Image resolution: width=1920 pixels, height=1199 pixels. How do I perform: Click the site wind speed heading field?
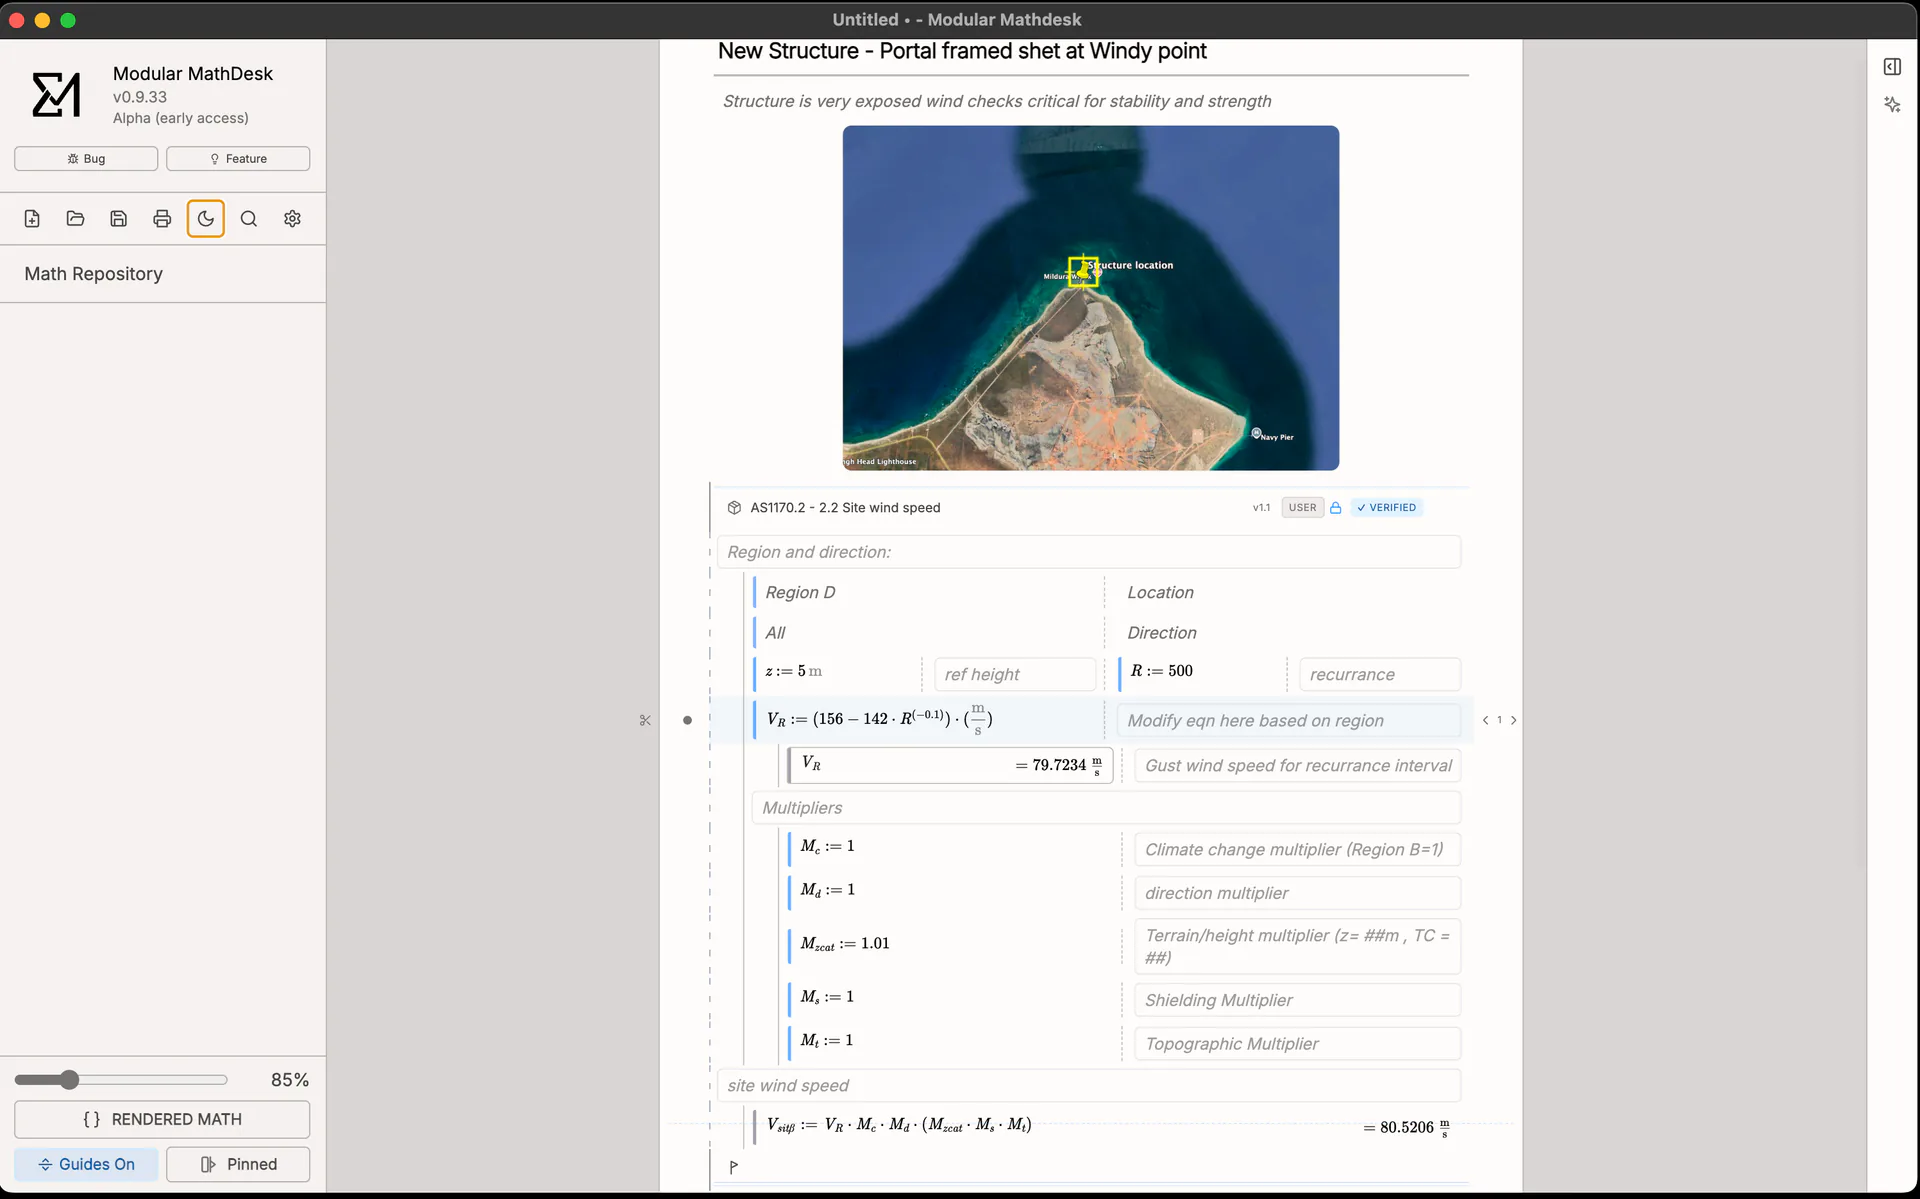click(1089, 1087)
